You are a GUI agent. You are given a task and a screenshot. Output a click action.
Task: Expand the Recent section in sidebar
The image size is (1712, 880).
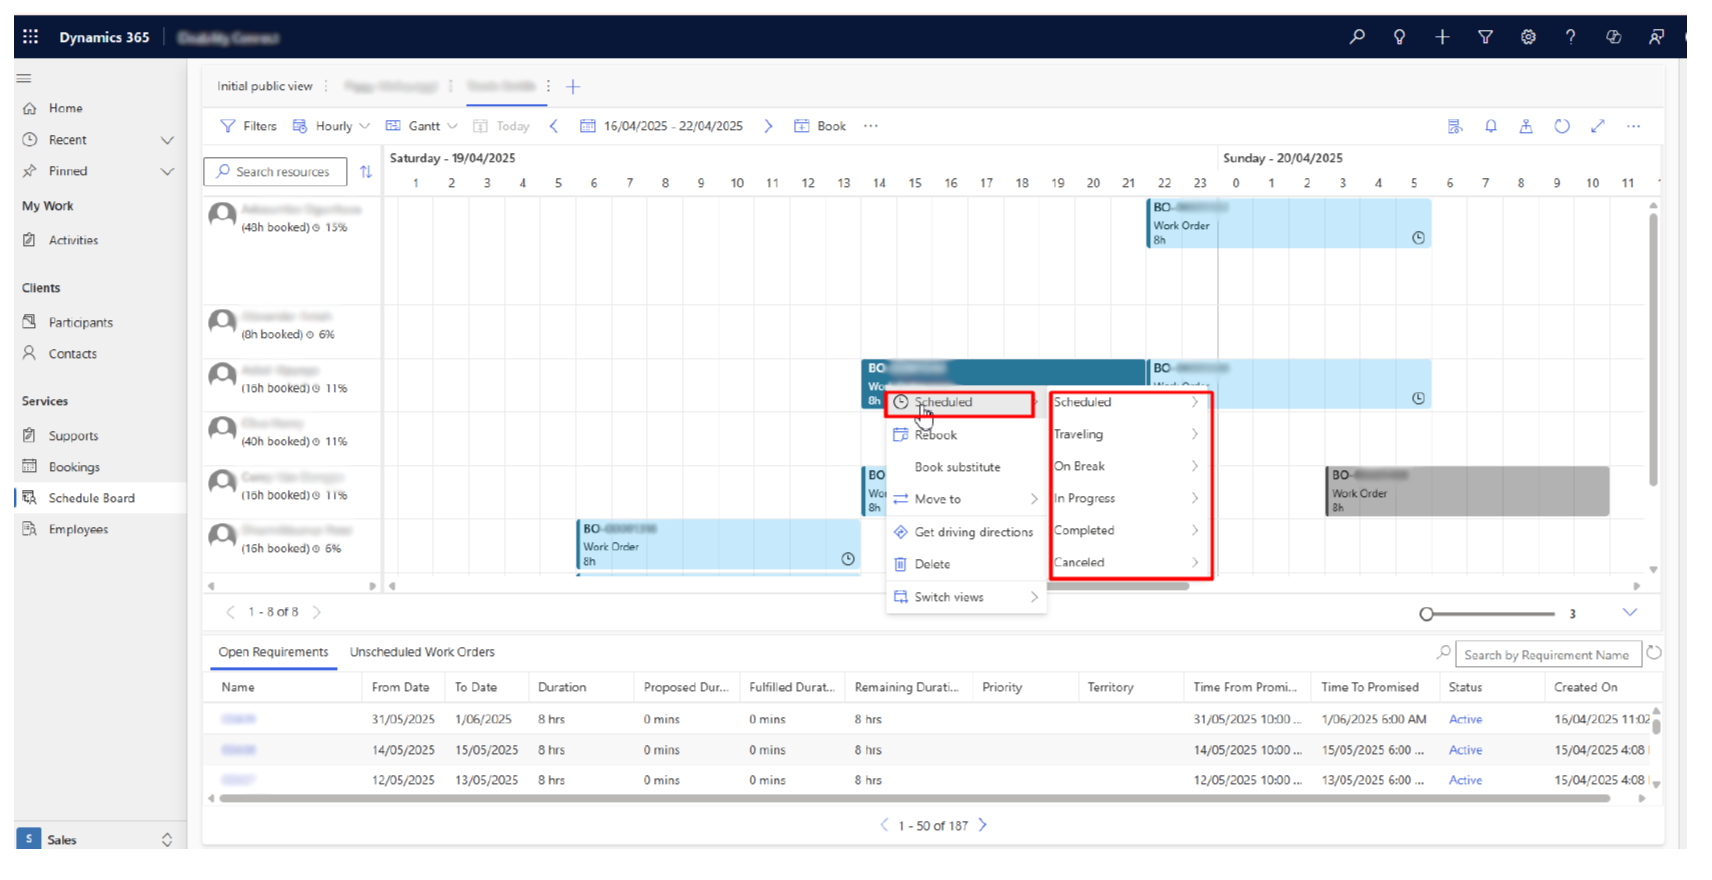pyautogui.click(x=167, y=140)
